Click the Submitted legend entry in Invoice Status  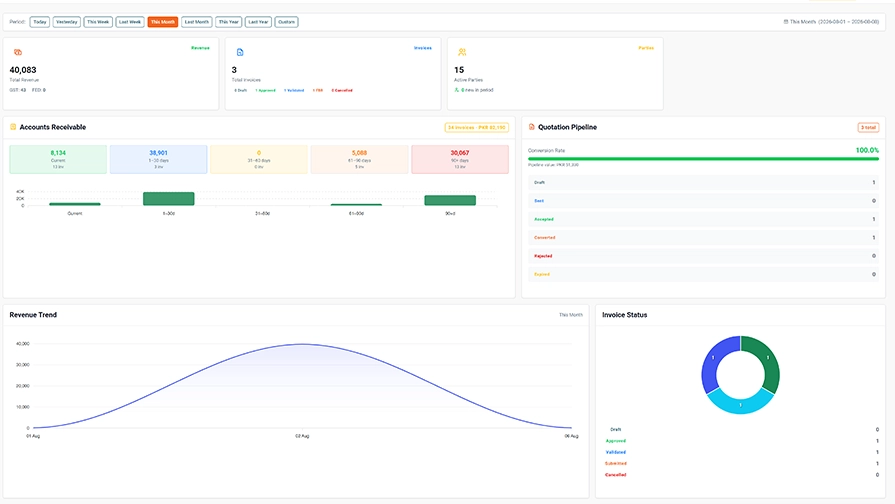616,463
